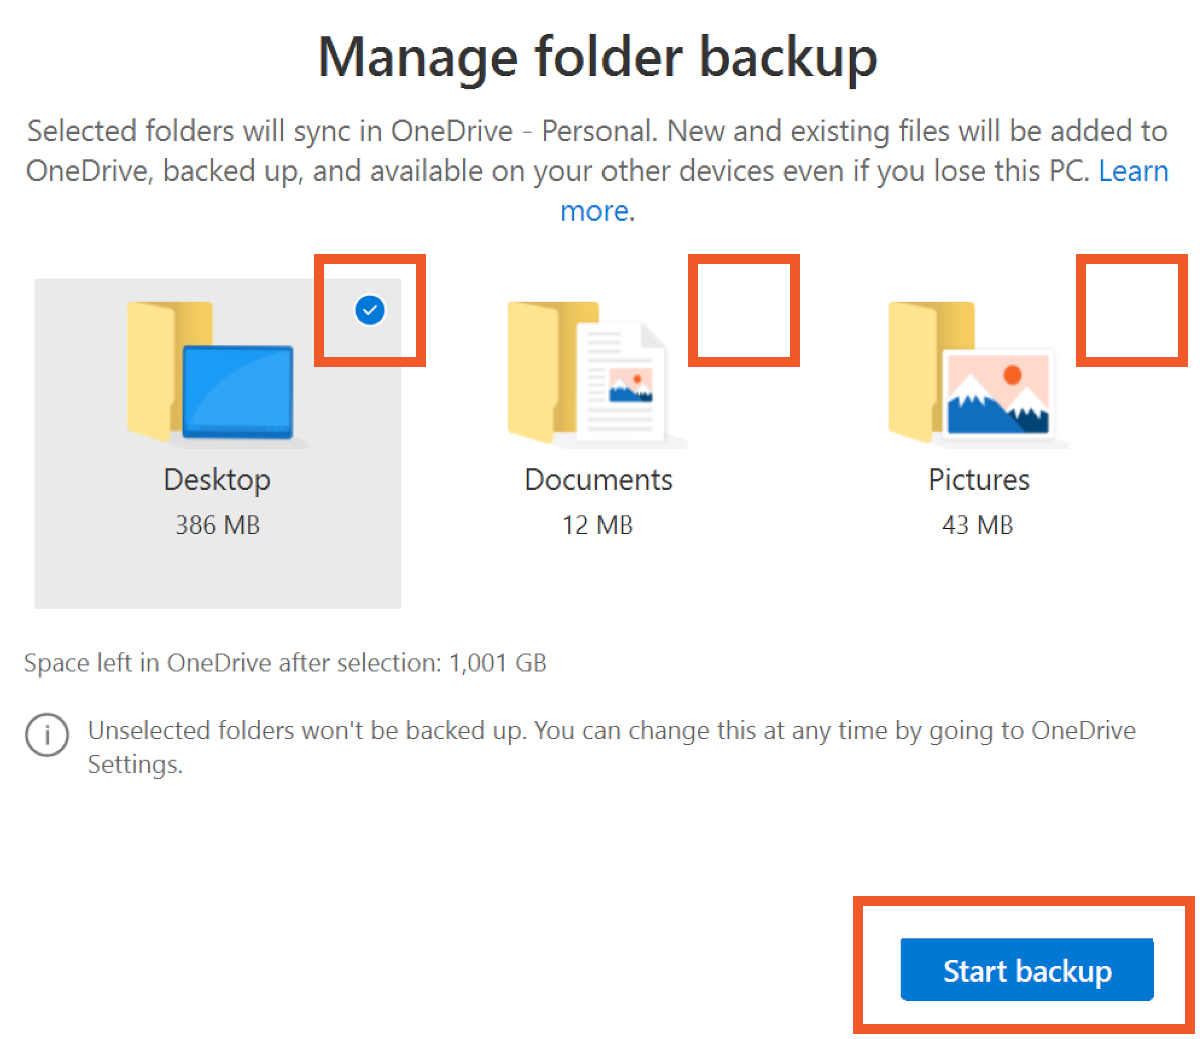This screenshot has width=1200, height=1039.
Task: Click the Pictures folder name label
Action: (979, 480)
